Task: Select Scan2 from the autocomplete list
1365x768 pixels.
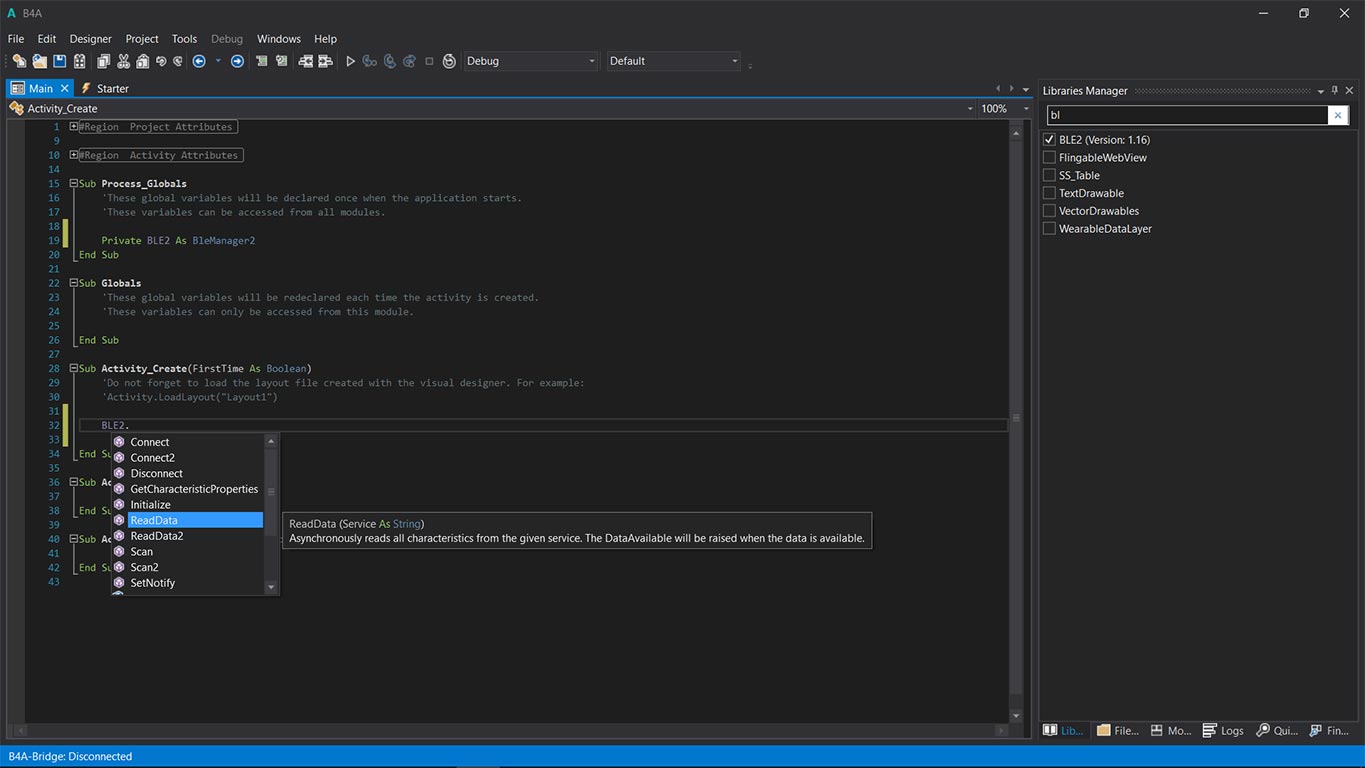Action: point(144,567)
